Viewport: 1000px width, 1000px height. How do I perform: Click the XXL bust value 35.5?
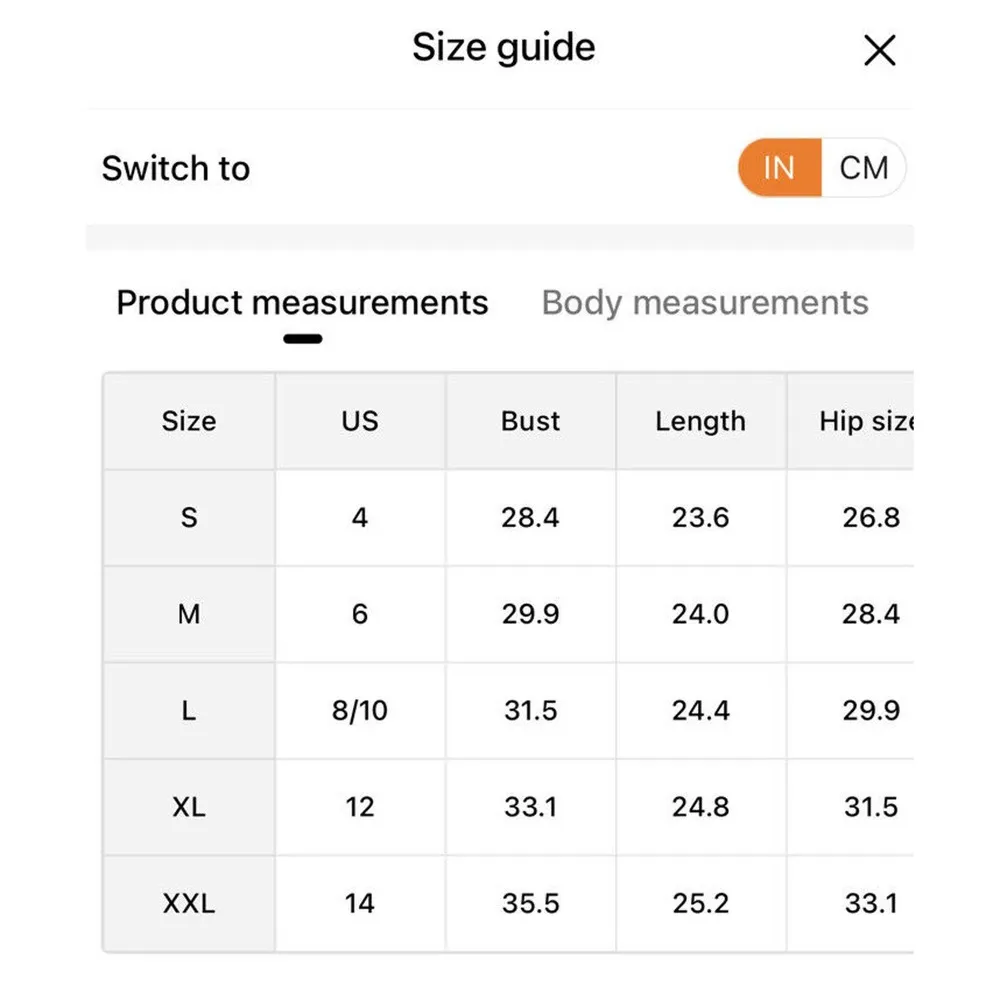click(530, 904)
